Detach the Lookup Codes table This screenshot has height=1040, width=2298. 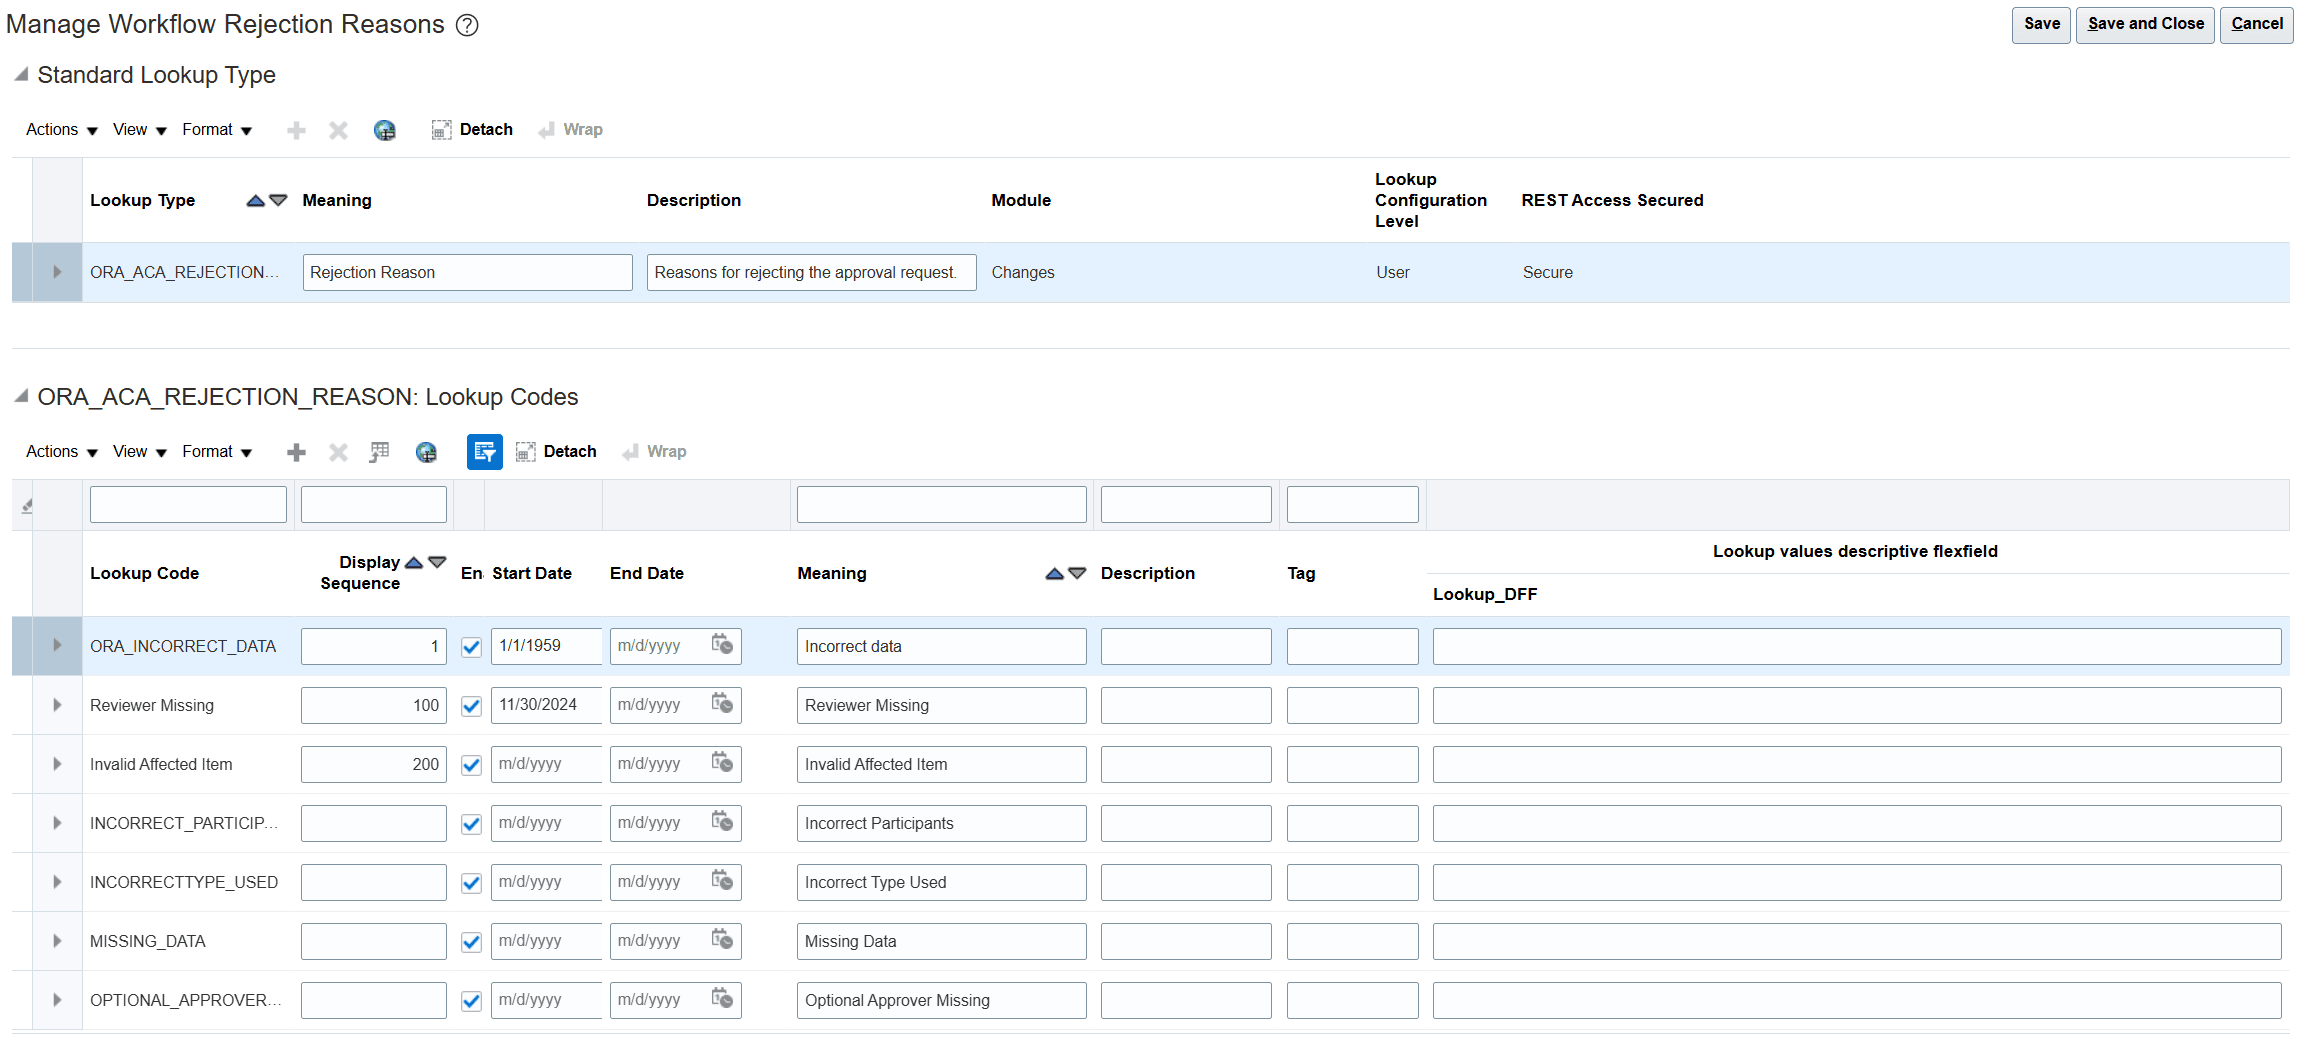tap(556, 452)
